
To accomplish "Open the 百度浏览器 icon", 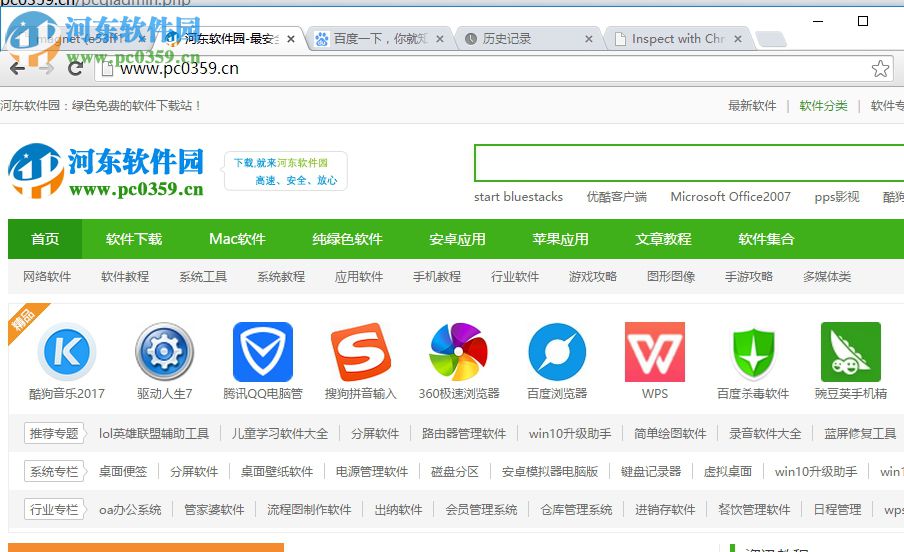I will [x=557, y=351].
